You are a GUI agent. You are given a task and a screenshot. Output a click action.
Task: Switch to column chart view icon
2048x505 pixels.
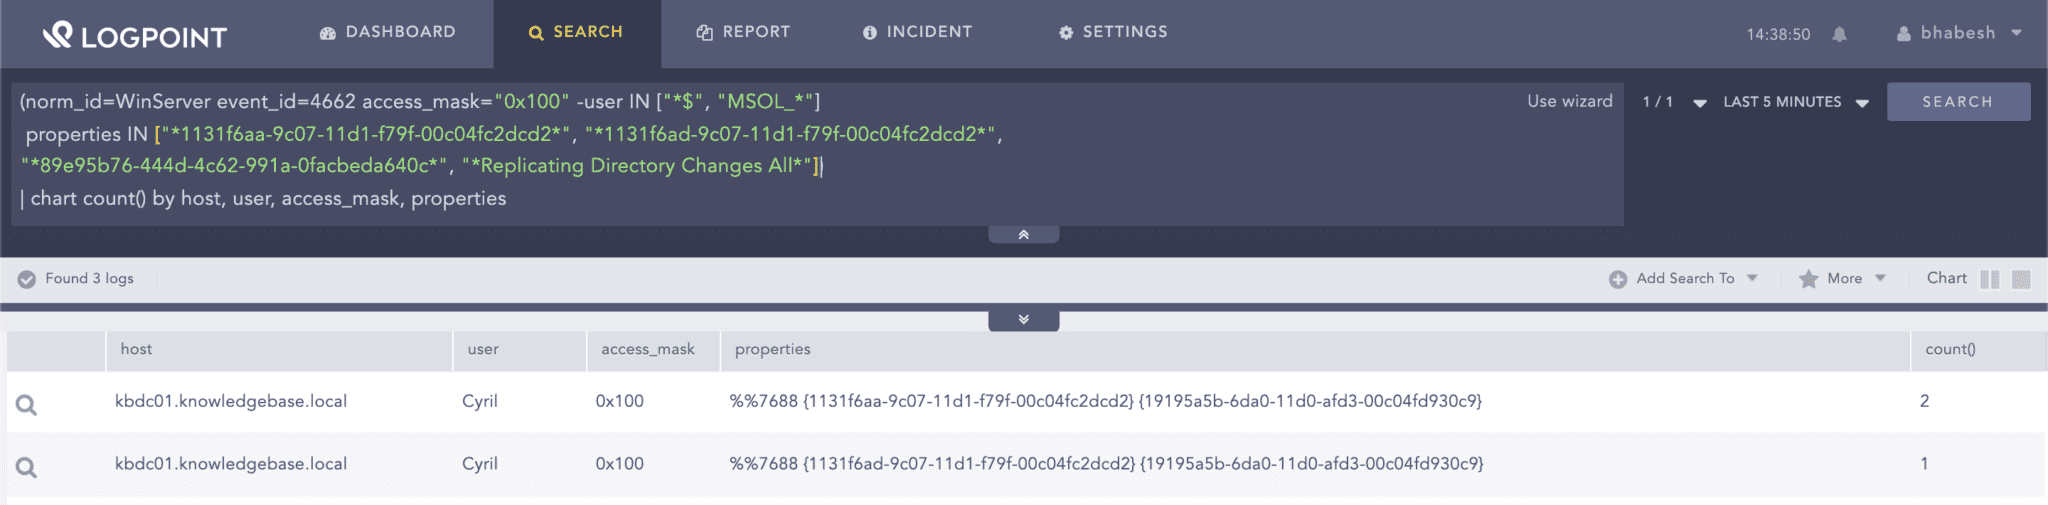1989,279
